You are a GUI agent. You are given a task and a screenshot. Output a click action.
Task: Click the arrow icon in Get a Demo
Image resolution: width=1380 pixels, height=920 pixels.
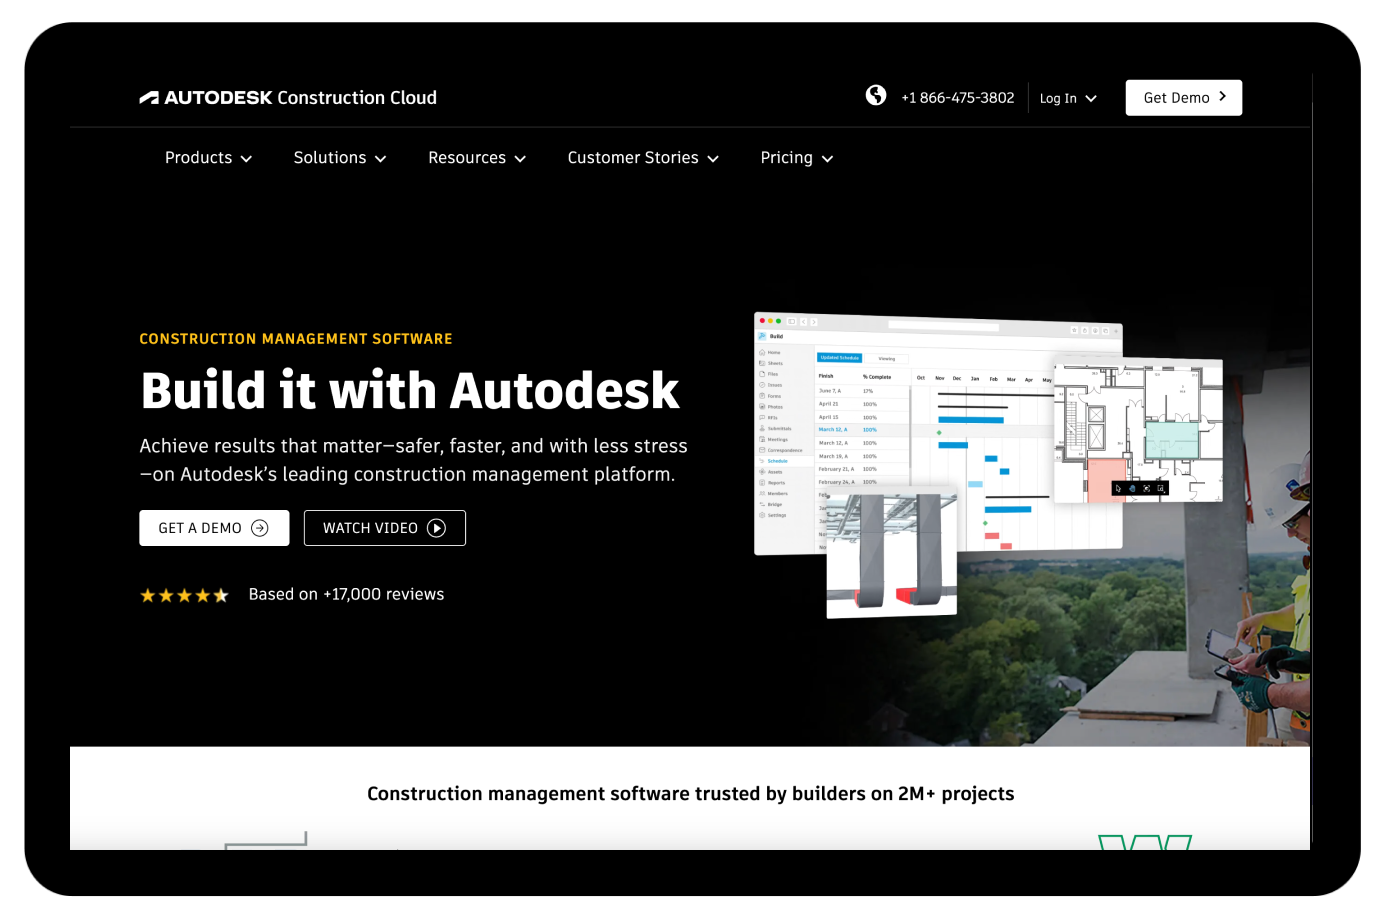(x=260, y=528)
